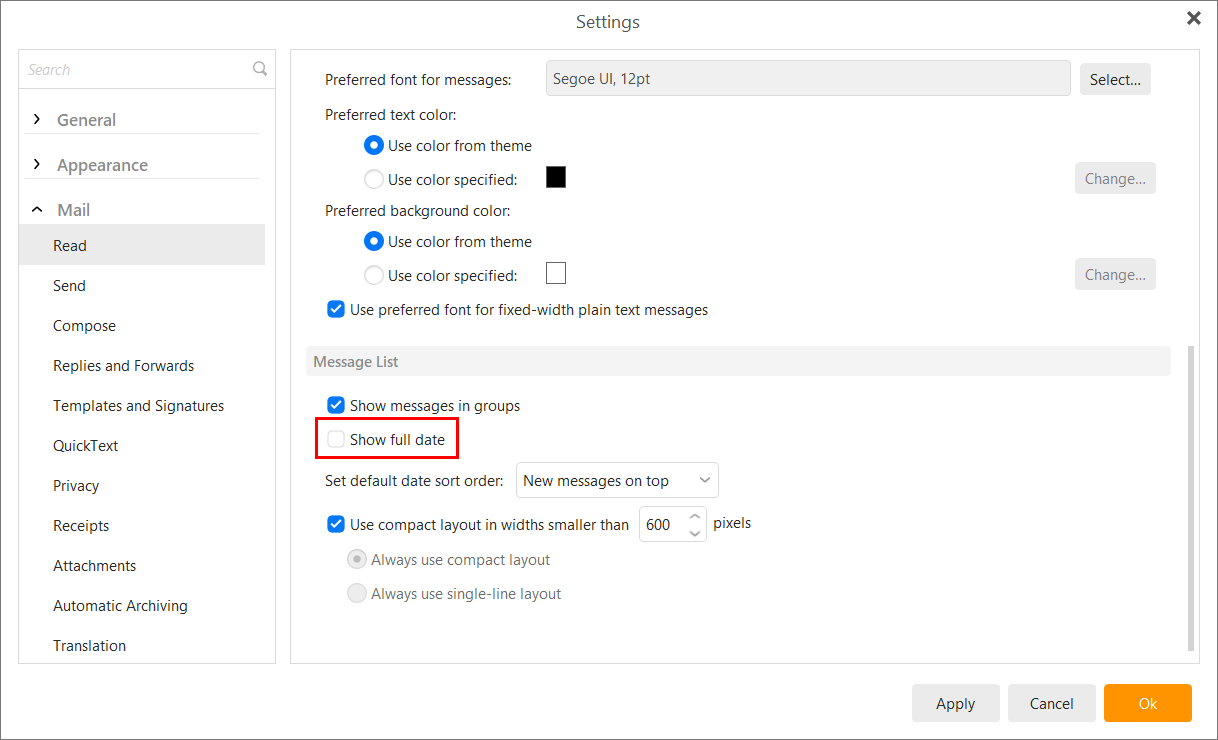The image size is (1218, 740).
Task: Click the pixel width stepper up arrow
Action: pyautogui.click(x=694, y=517)
